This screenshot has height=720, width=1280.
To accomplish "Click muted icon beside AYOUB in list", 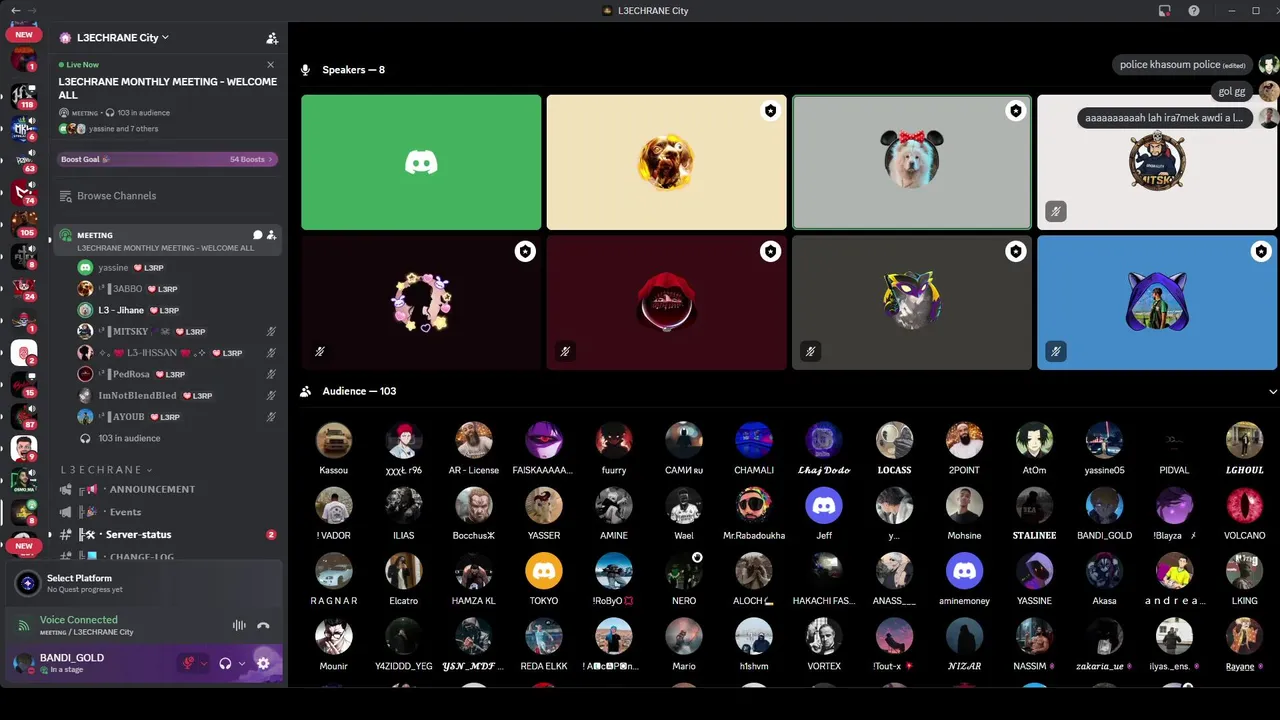I will pos(271,417).
